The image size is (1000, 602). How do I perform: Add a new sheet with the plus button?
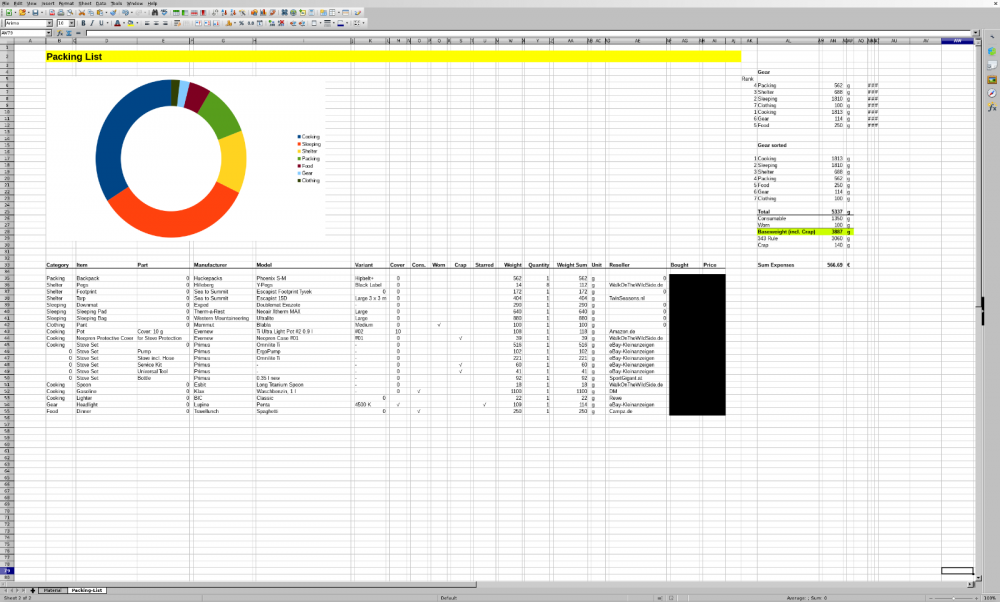32,590
